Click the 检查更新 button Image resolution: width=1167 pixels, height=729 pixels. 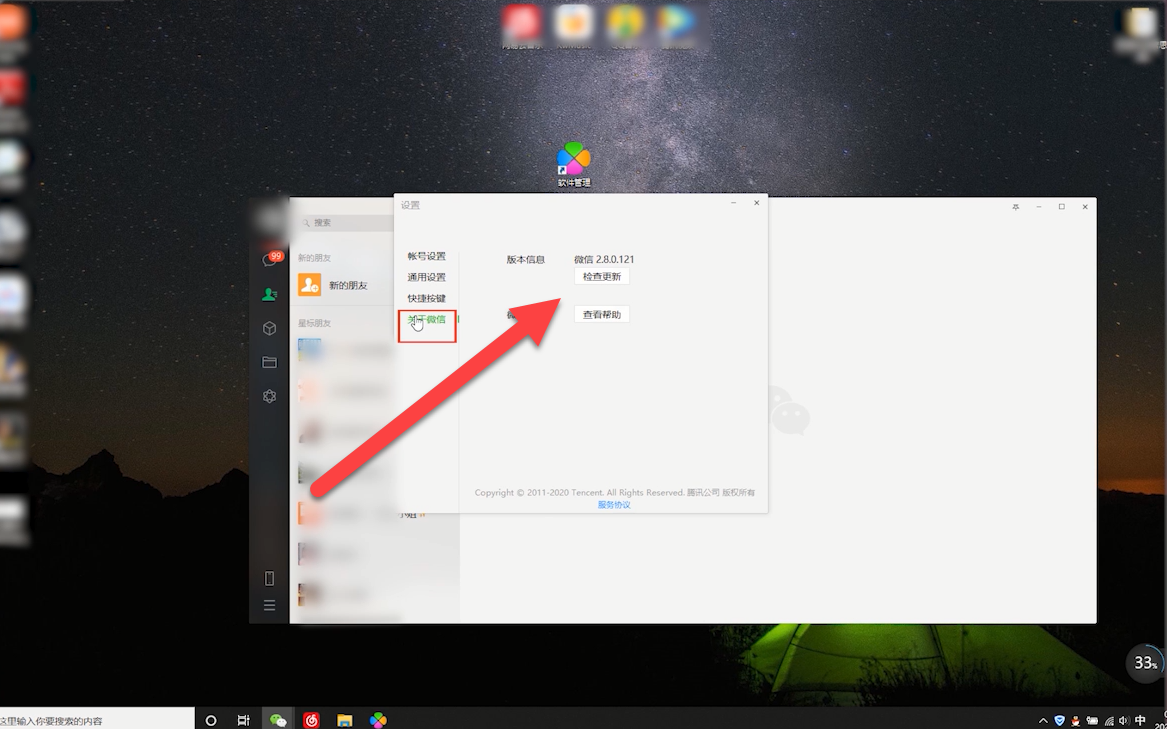(602, 276)
